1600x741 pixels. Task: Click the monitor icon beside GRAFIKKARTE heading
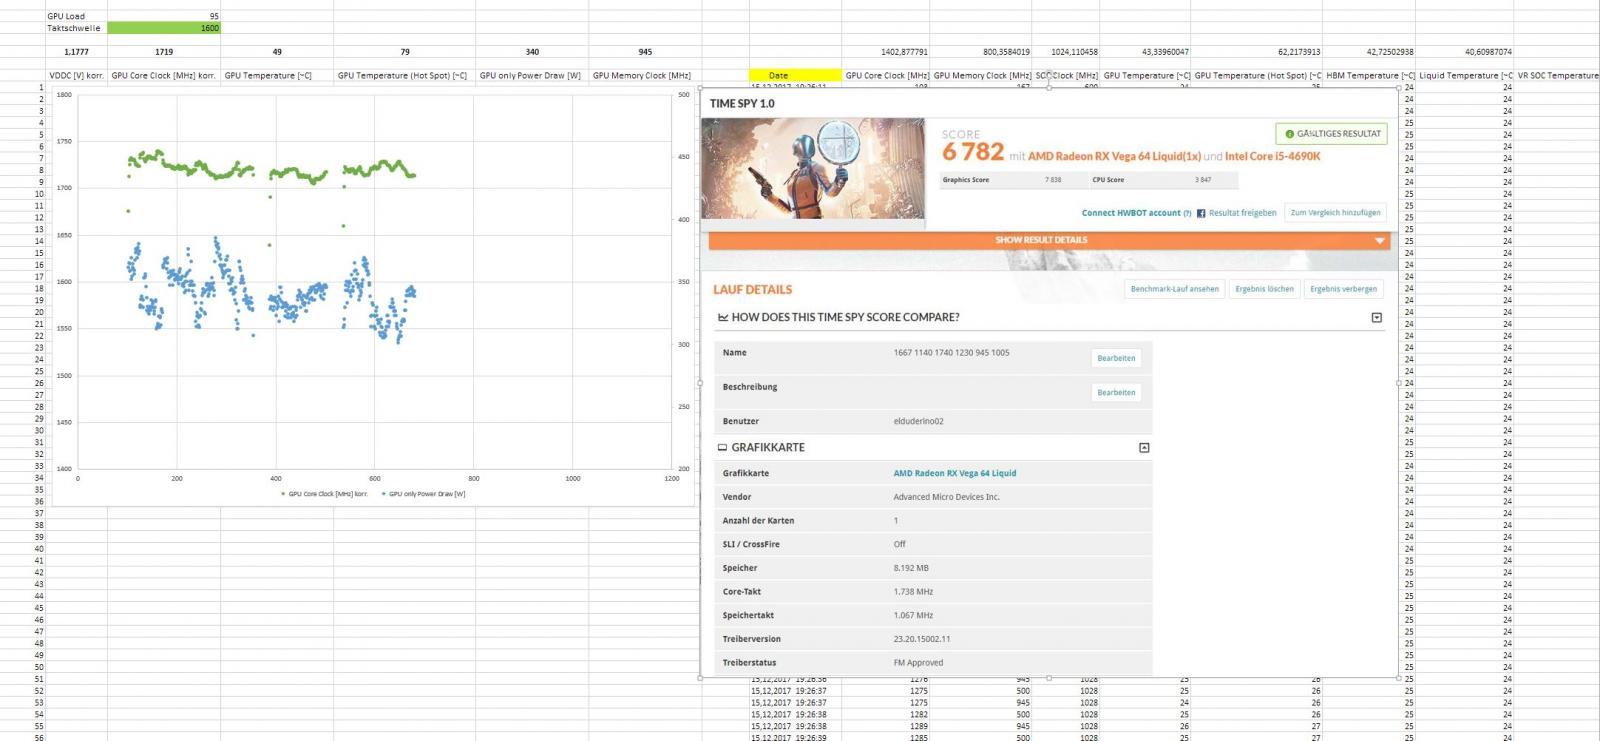point(723,448)
